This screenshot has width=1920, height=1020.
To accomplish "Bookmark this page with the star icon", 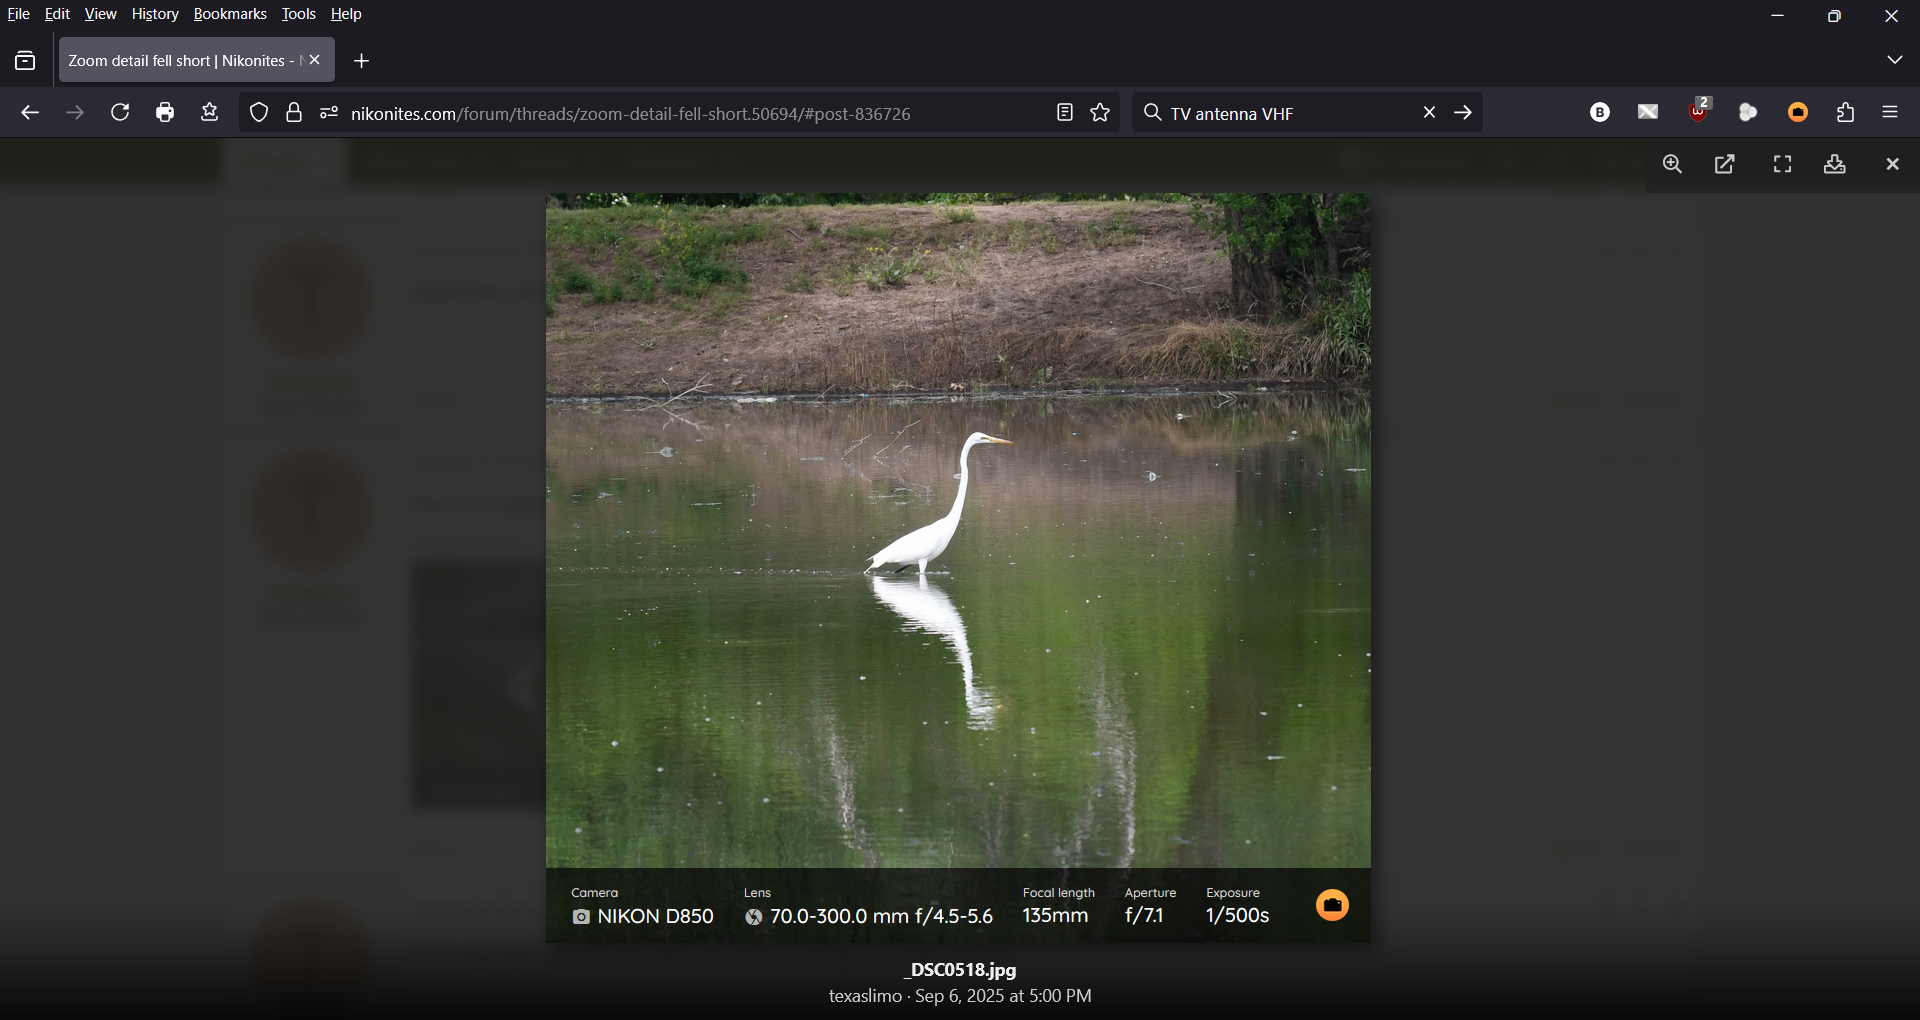I will 1101,113.
